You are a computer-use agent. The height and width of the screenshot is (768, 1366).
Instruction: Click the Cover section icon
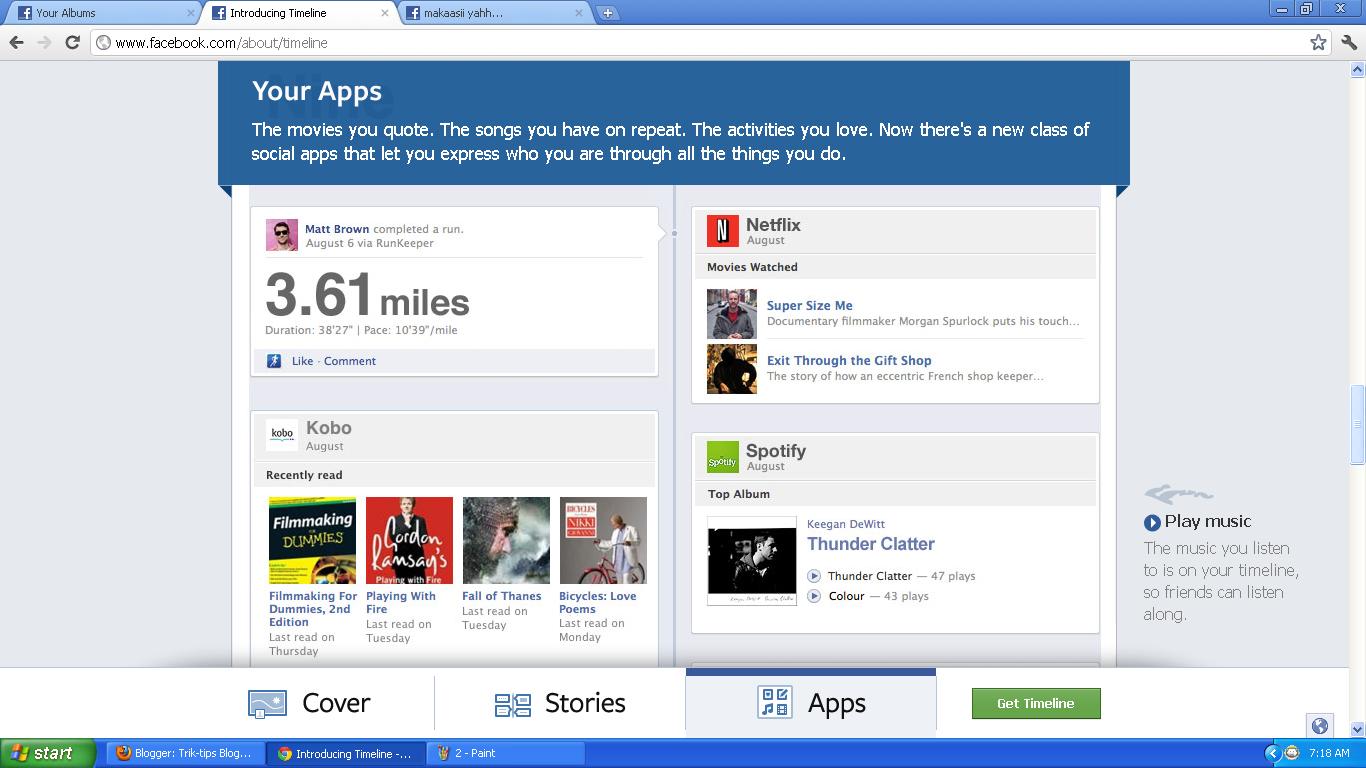pyautogui.click(x=267, y=704)
